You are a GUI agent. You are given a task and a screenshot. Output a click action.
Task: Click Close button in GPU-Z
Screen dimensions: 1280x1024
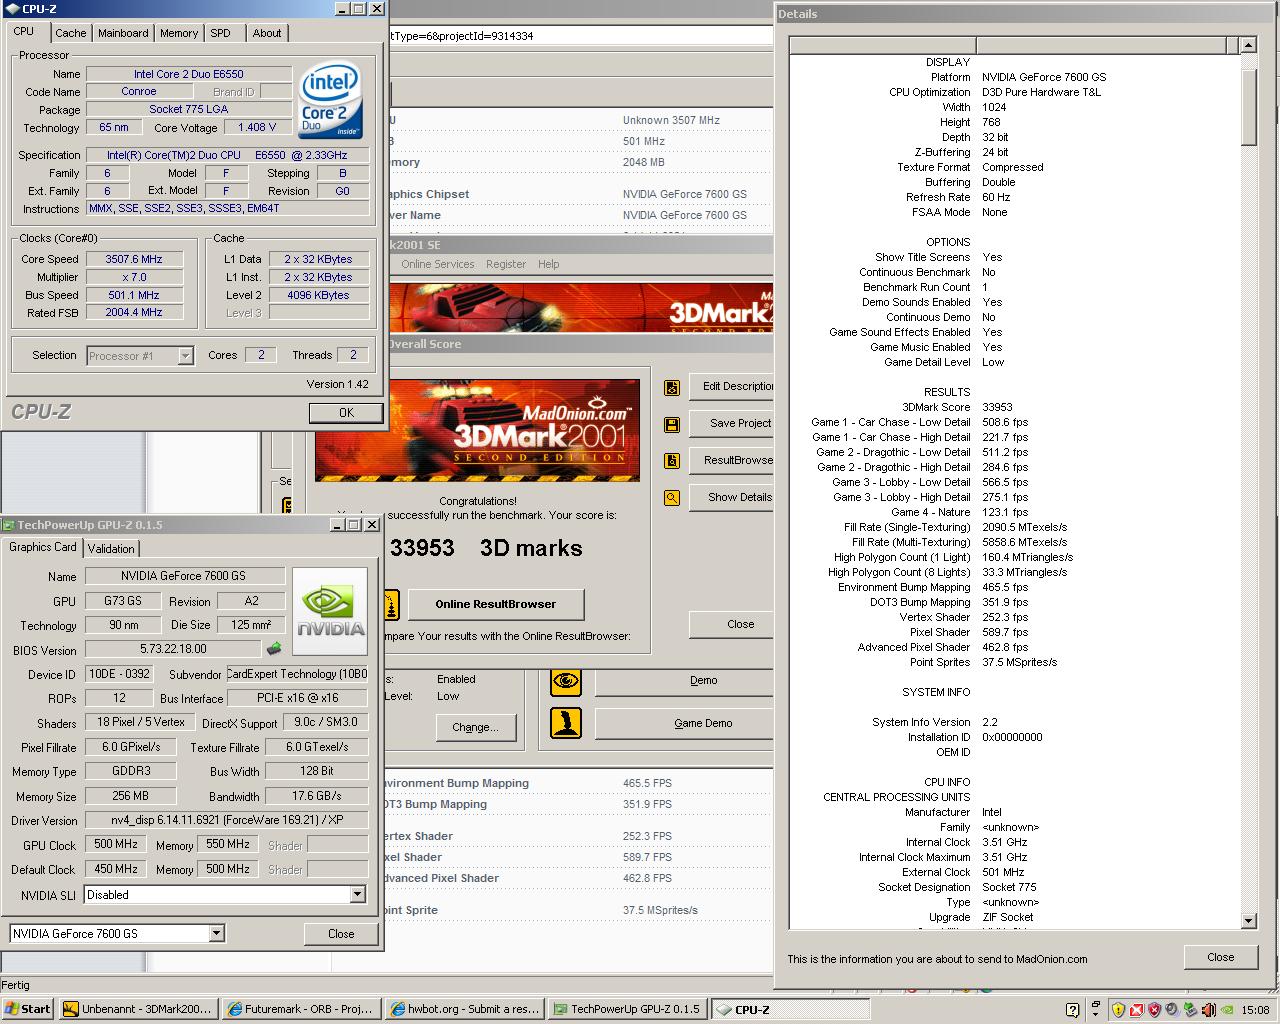pyautogui.click(x=341, y=933)
